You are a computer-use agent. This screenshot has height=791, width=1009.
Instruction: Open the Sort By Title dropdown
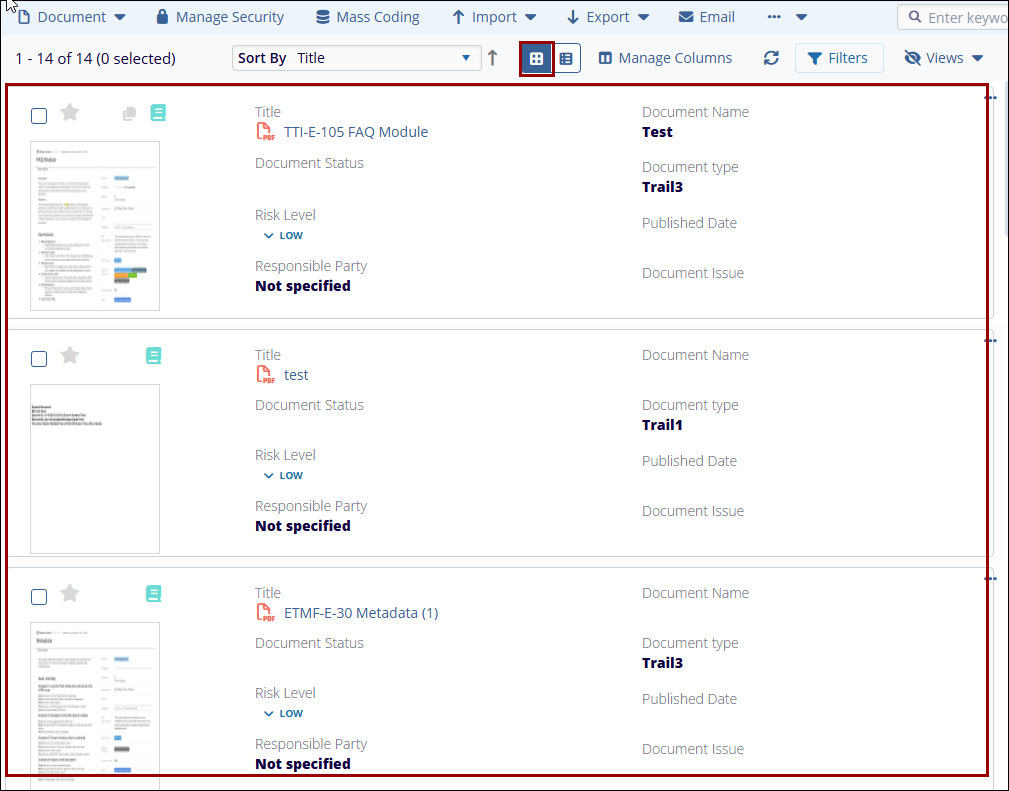pos(354,58)
